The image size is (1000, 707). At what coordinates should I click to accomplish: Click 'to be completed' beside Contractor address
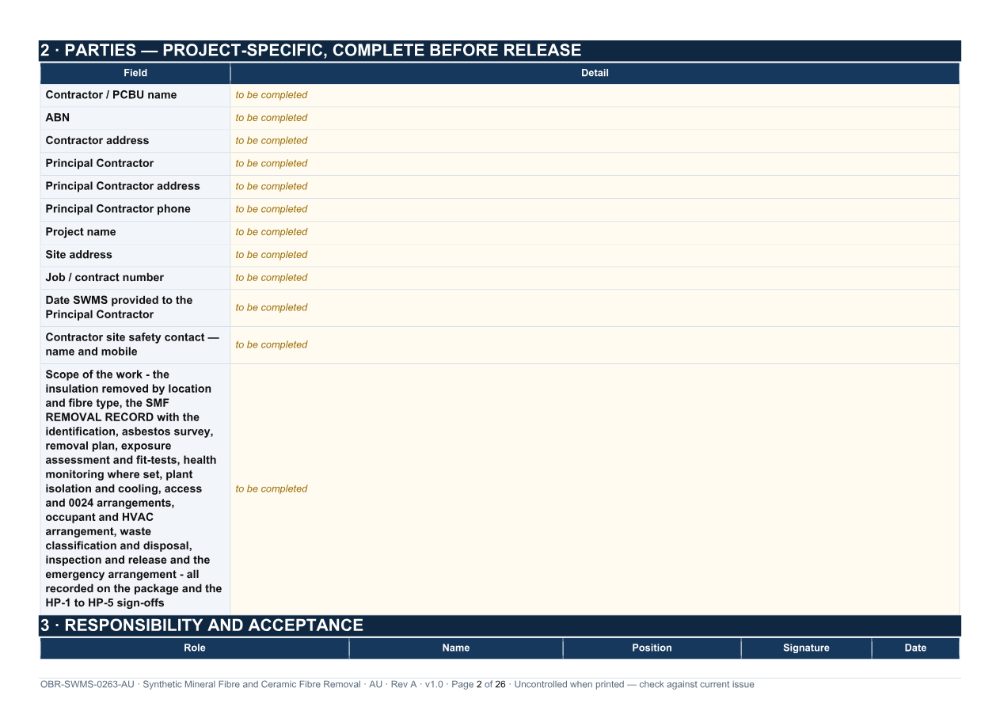click(x=271, y=141)
